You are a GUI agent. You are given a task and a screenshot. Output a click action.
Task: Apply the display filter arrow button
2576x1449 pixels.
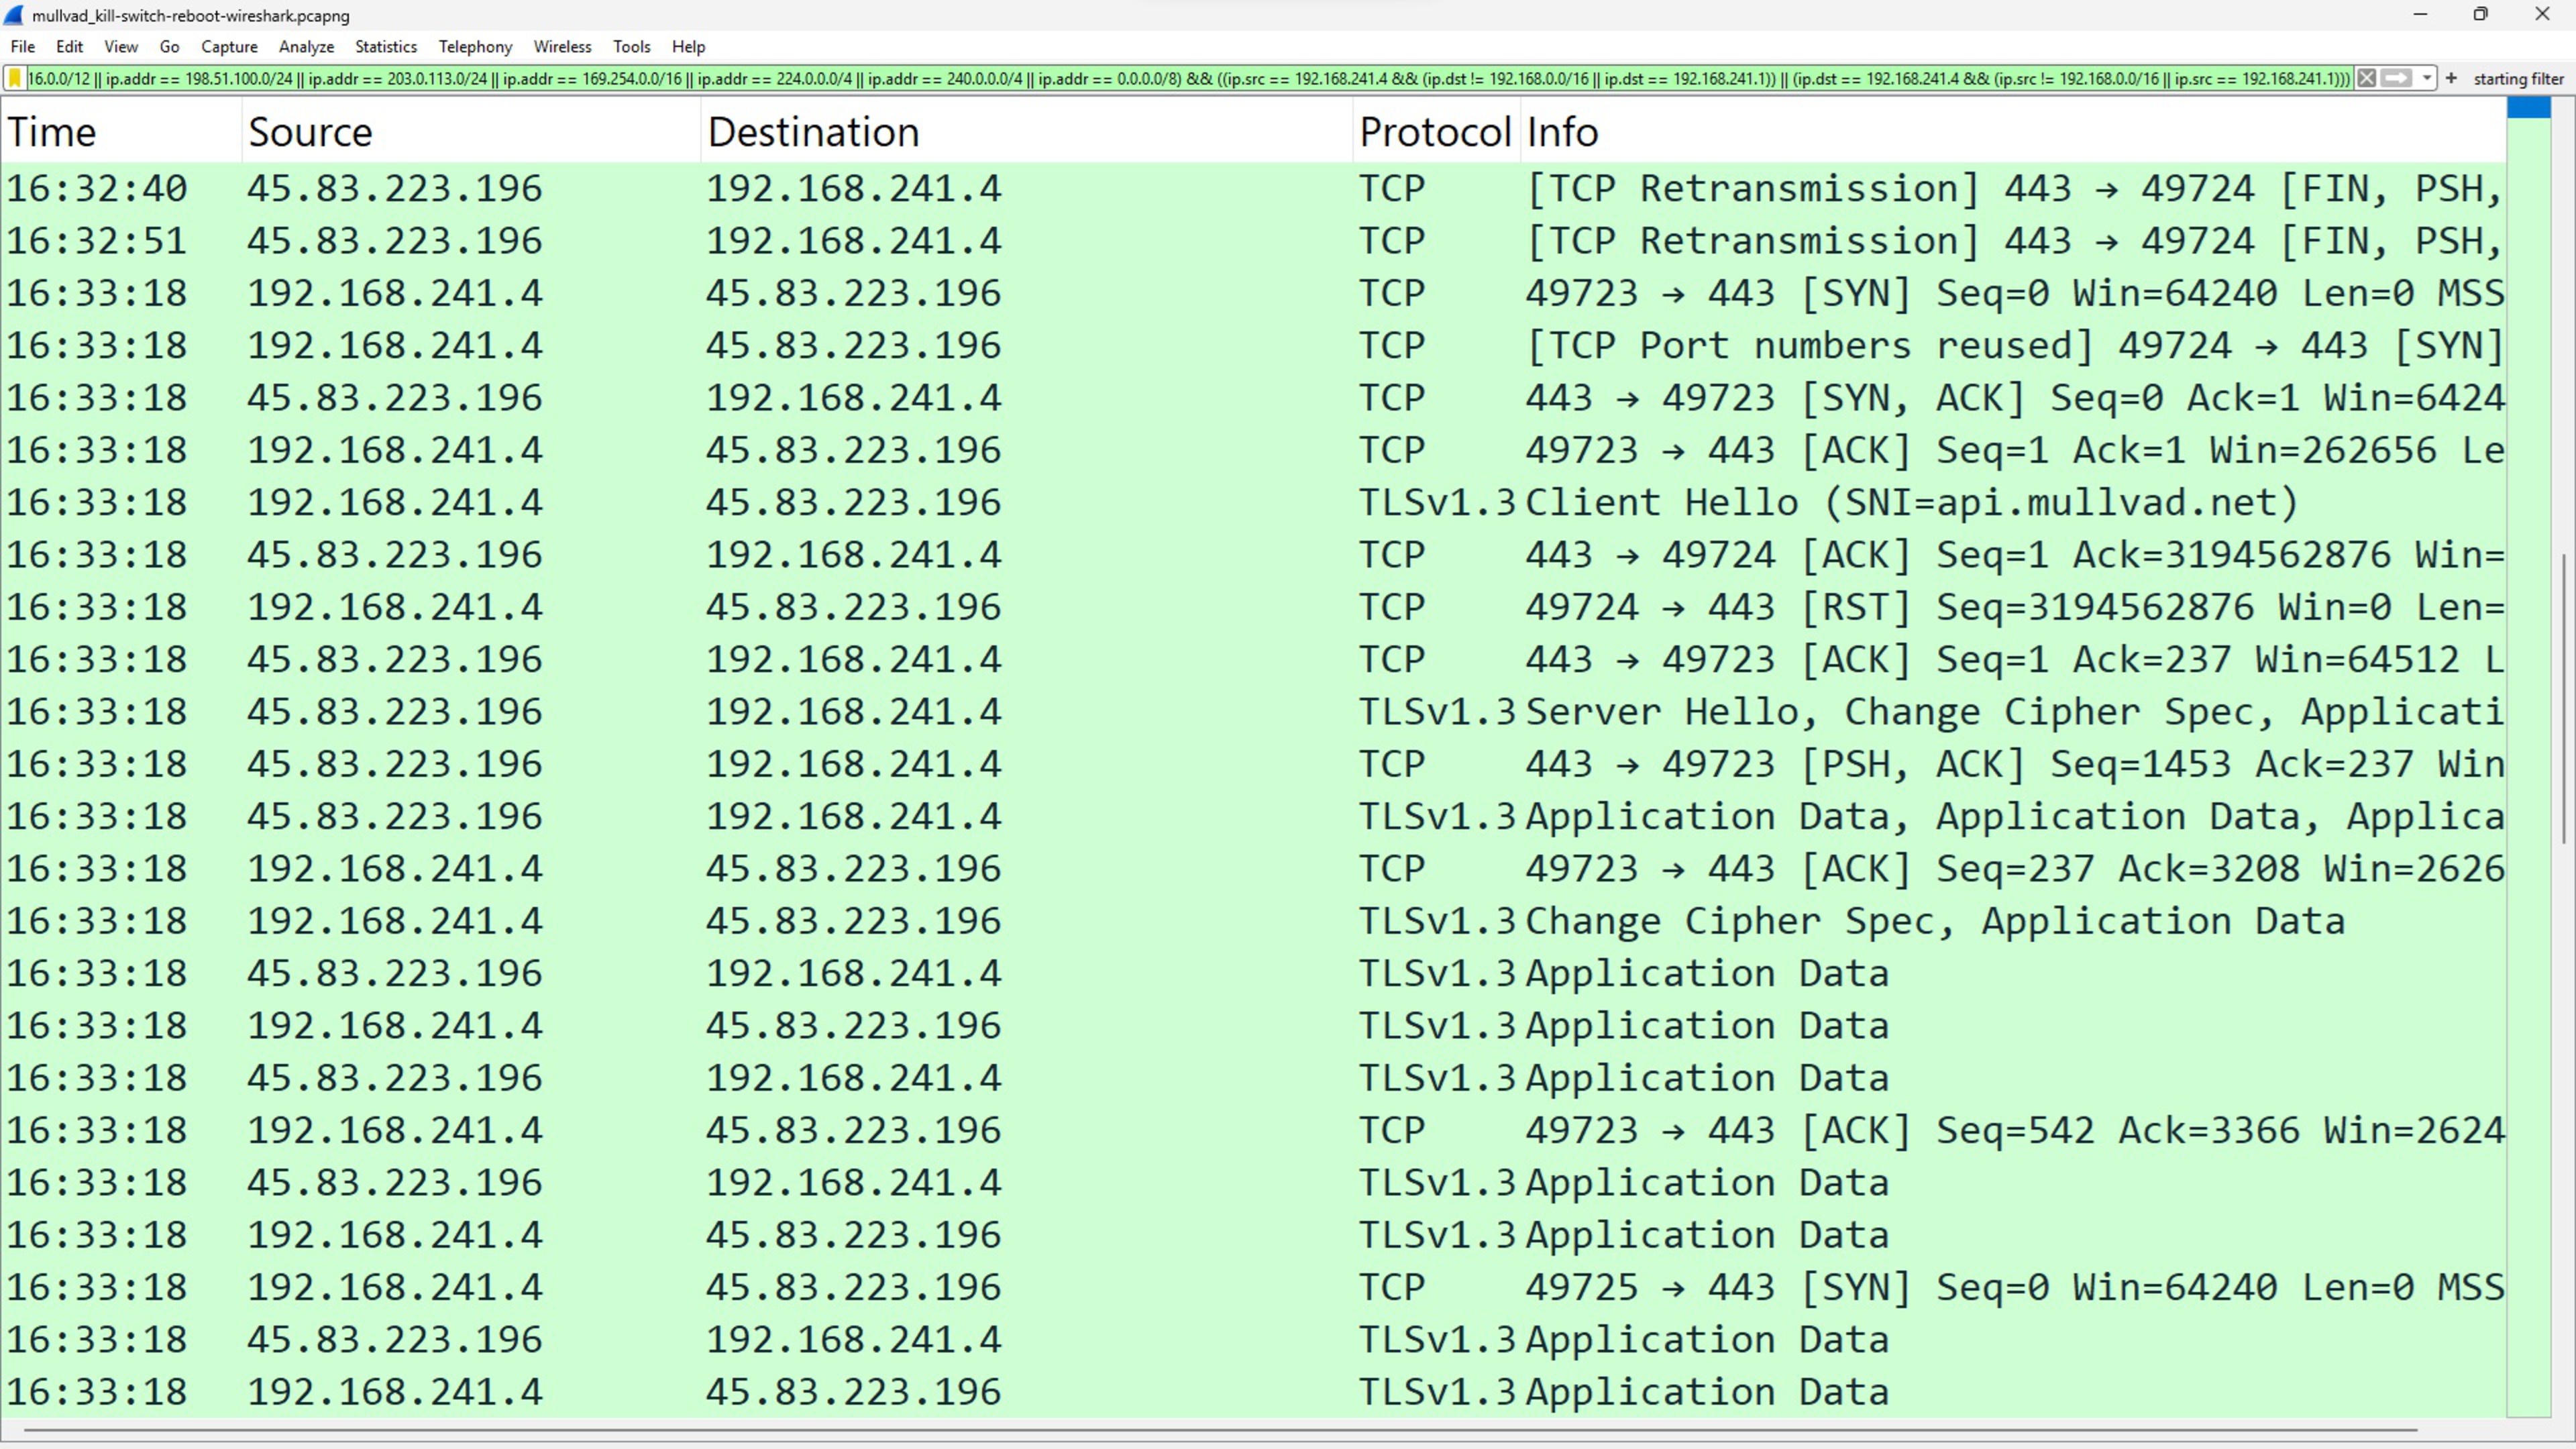click(2397, 78)
